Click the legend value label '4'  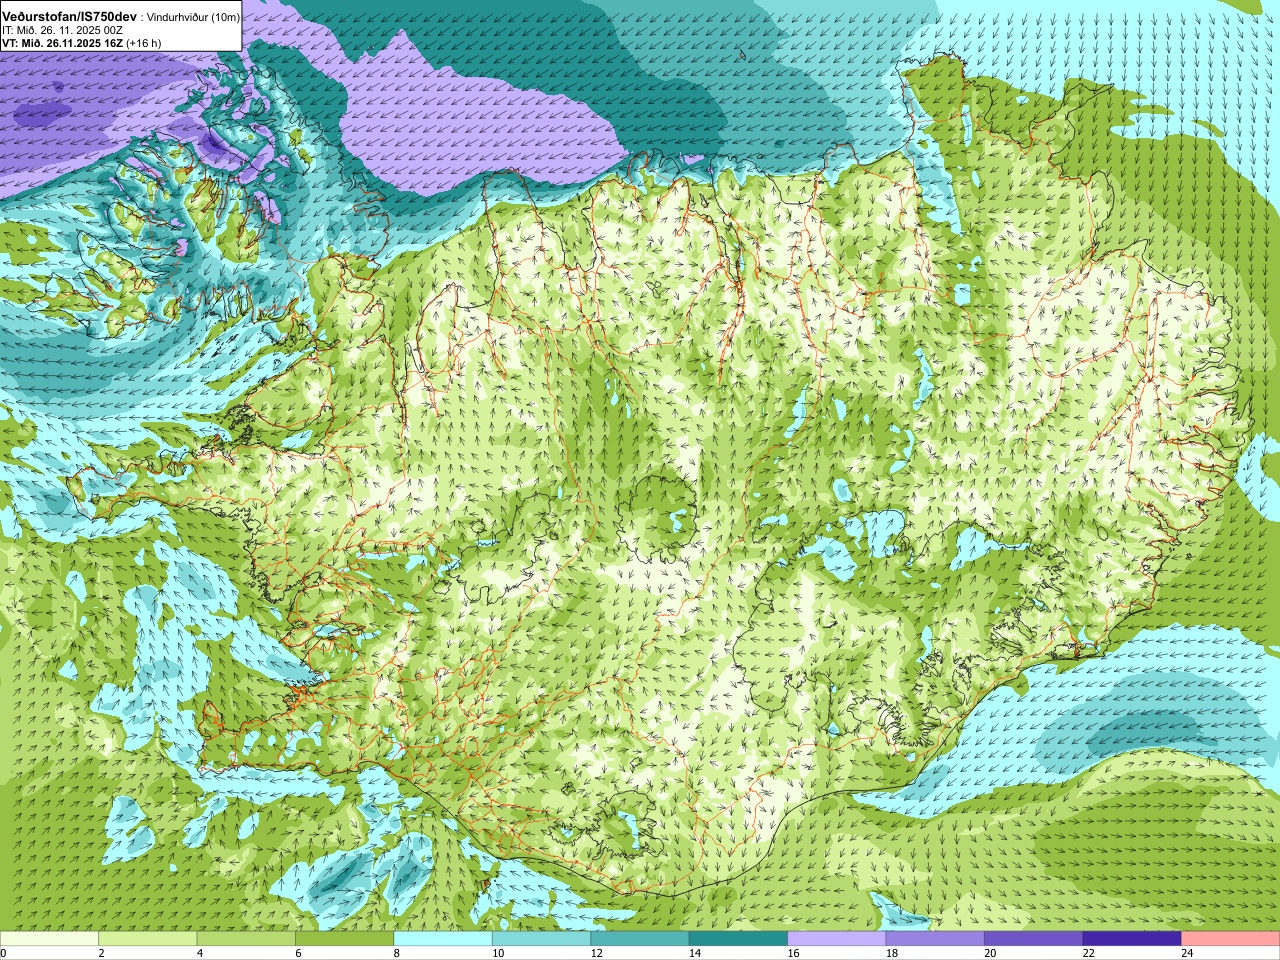coord(200,954)
